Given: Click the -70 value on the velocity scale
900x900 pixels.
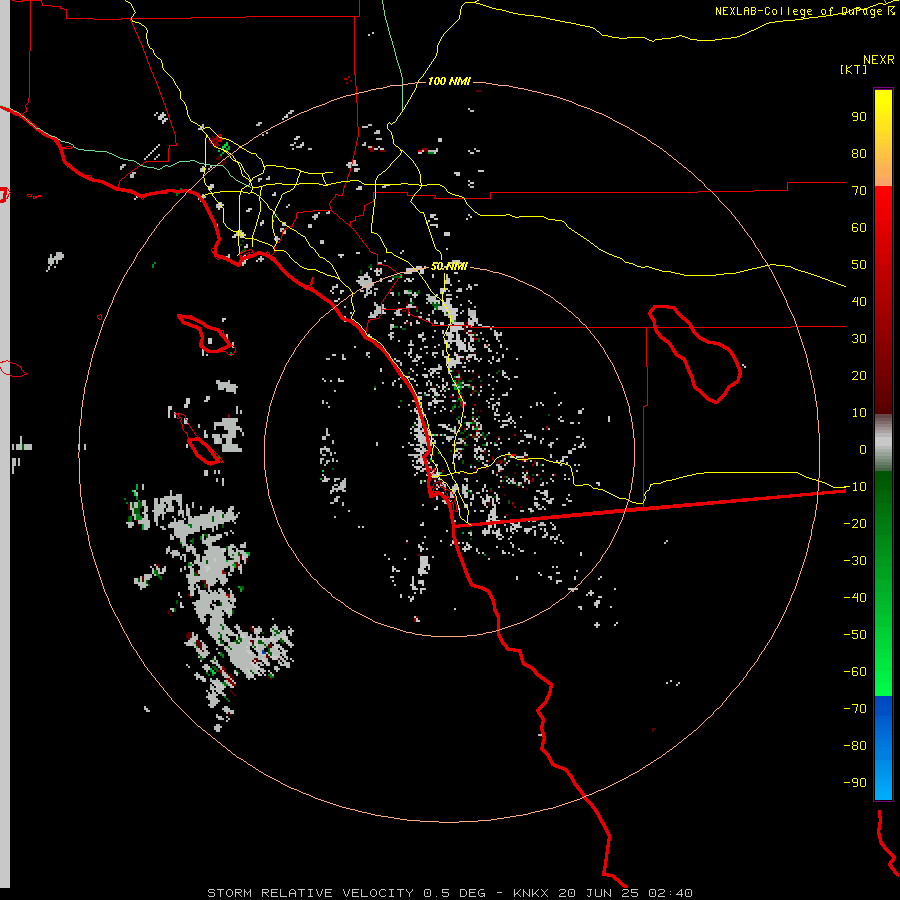Looking at the screenshot, I should 855,709.
